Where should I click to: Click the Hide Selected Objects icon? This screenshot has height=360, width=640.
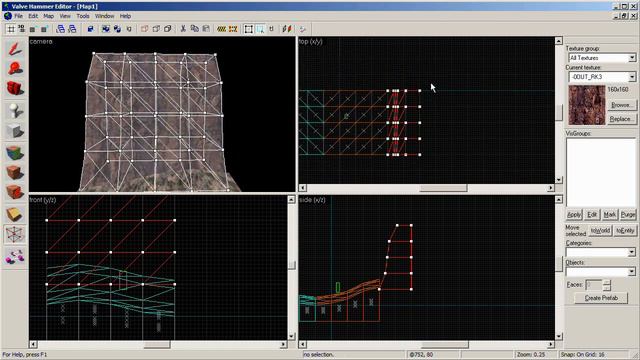pyautogui.click(x=144, y=29)
